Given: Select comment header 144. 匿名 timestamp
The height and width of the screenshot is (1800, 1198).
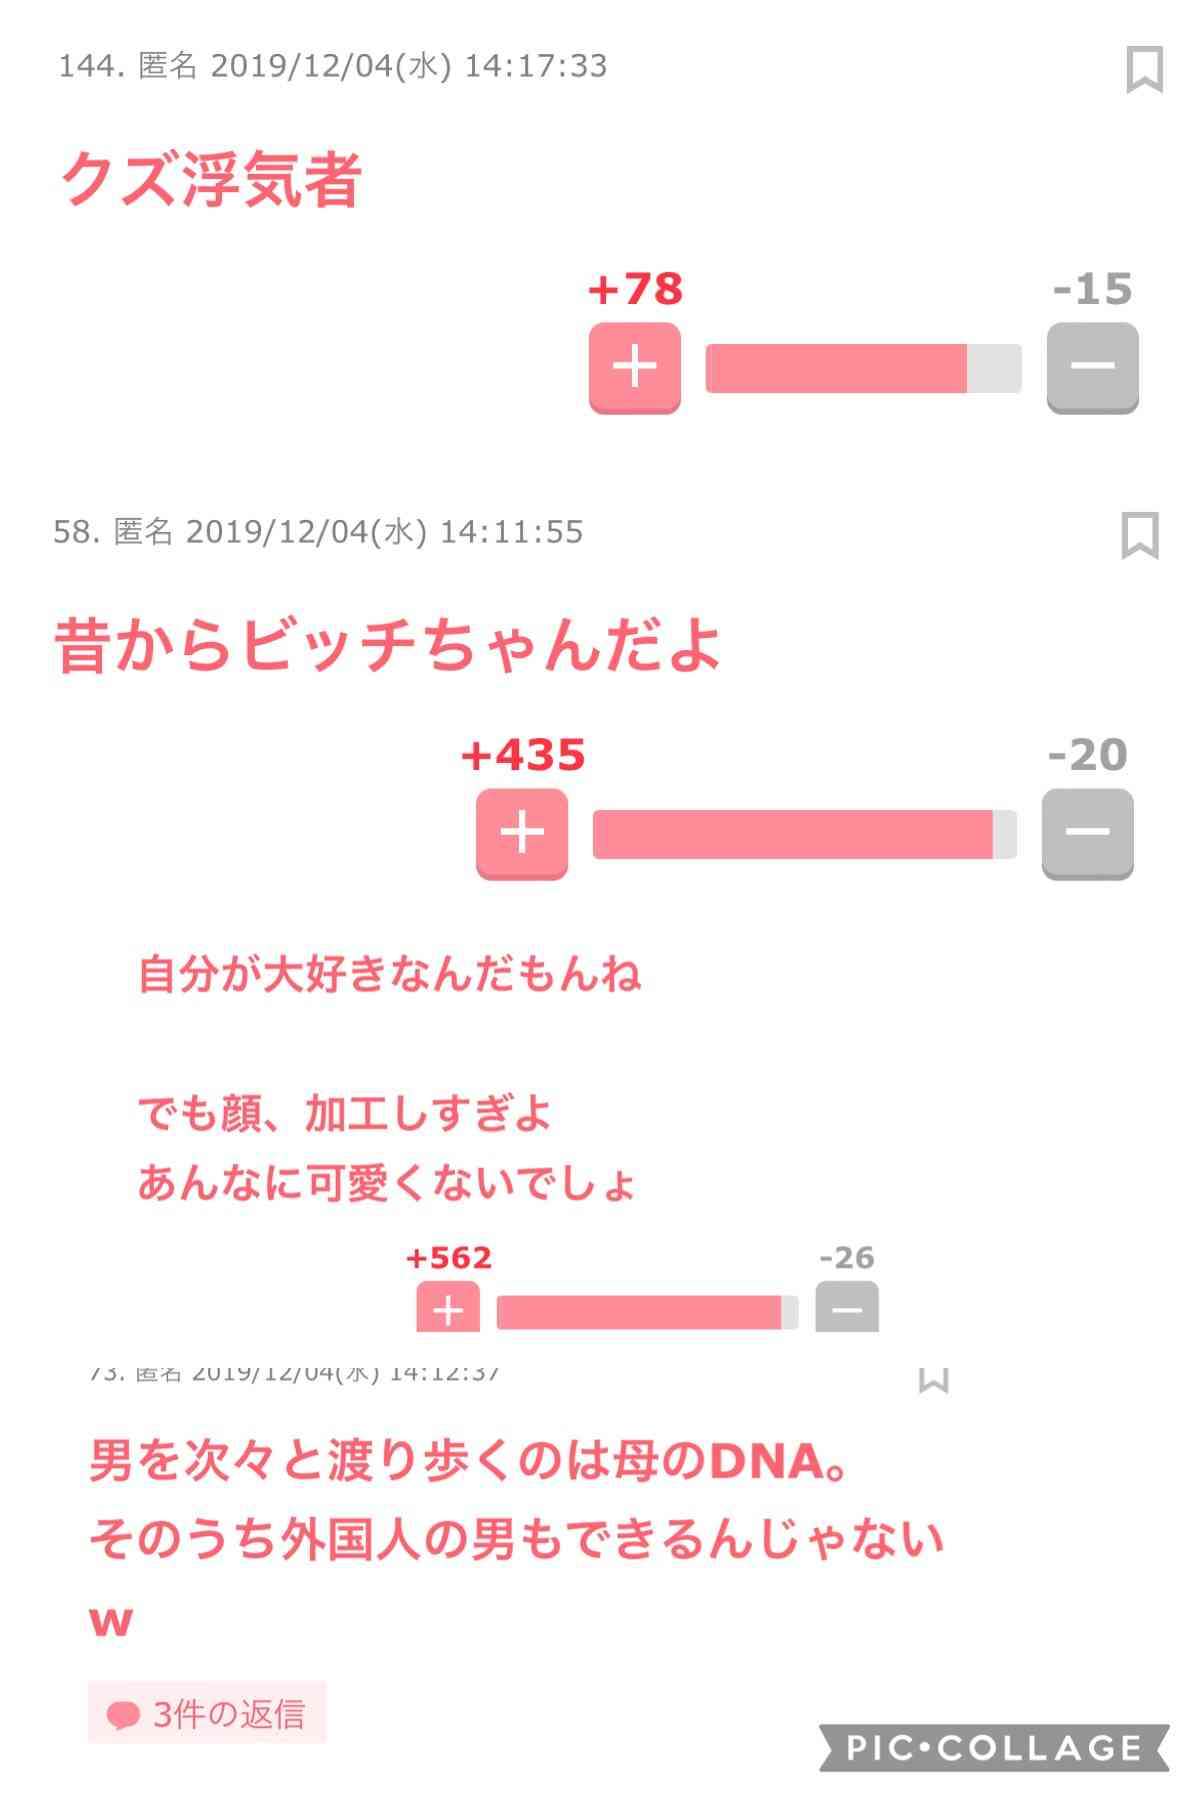Looking at the screenshot, I should coord(333,66).
